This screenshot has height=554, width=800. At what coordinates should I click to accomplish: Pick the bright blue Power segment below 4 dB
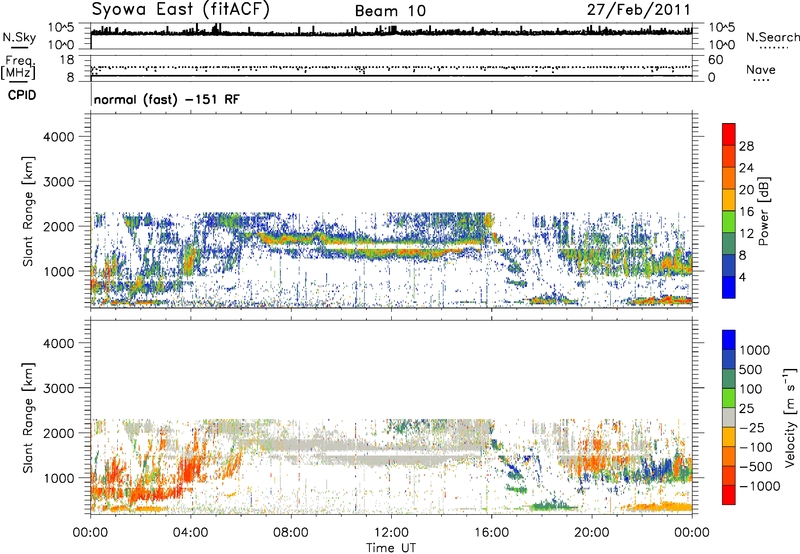tap(729, 287)
